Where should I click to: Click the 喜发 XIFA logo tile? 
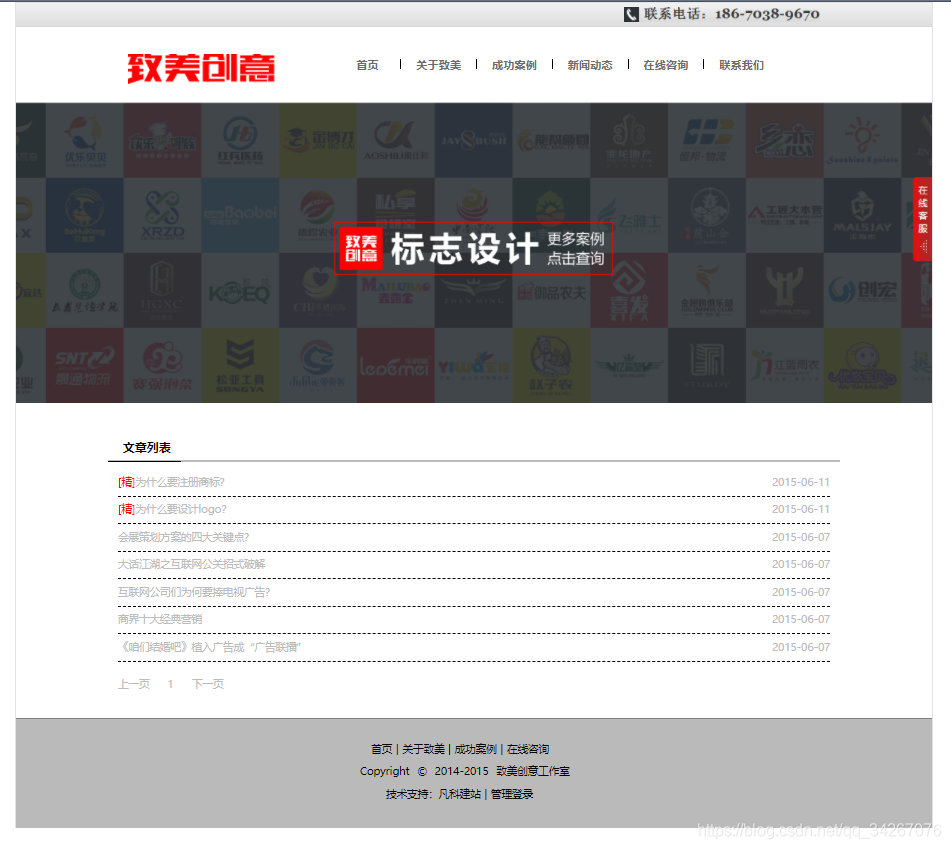click(629, 290)
